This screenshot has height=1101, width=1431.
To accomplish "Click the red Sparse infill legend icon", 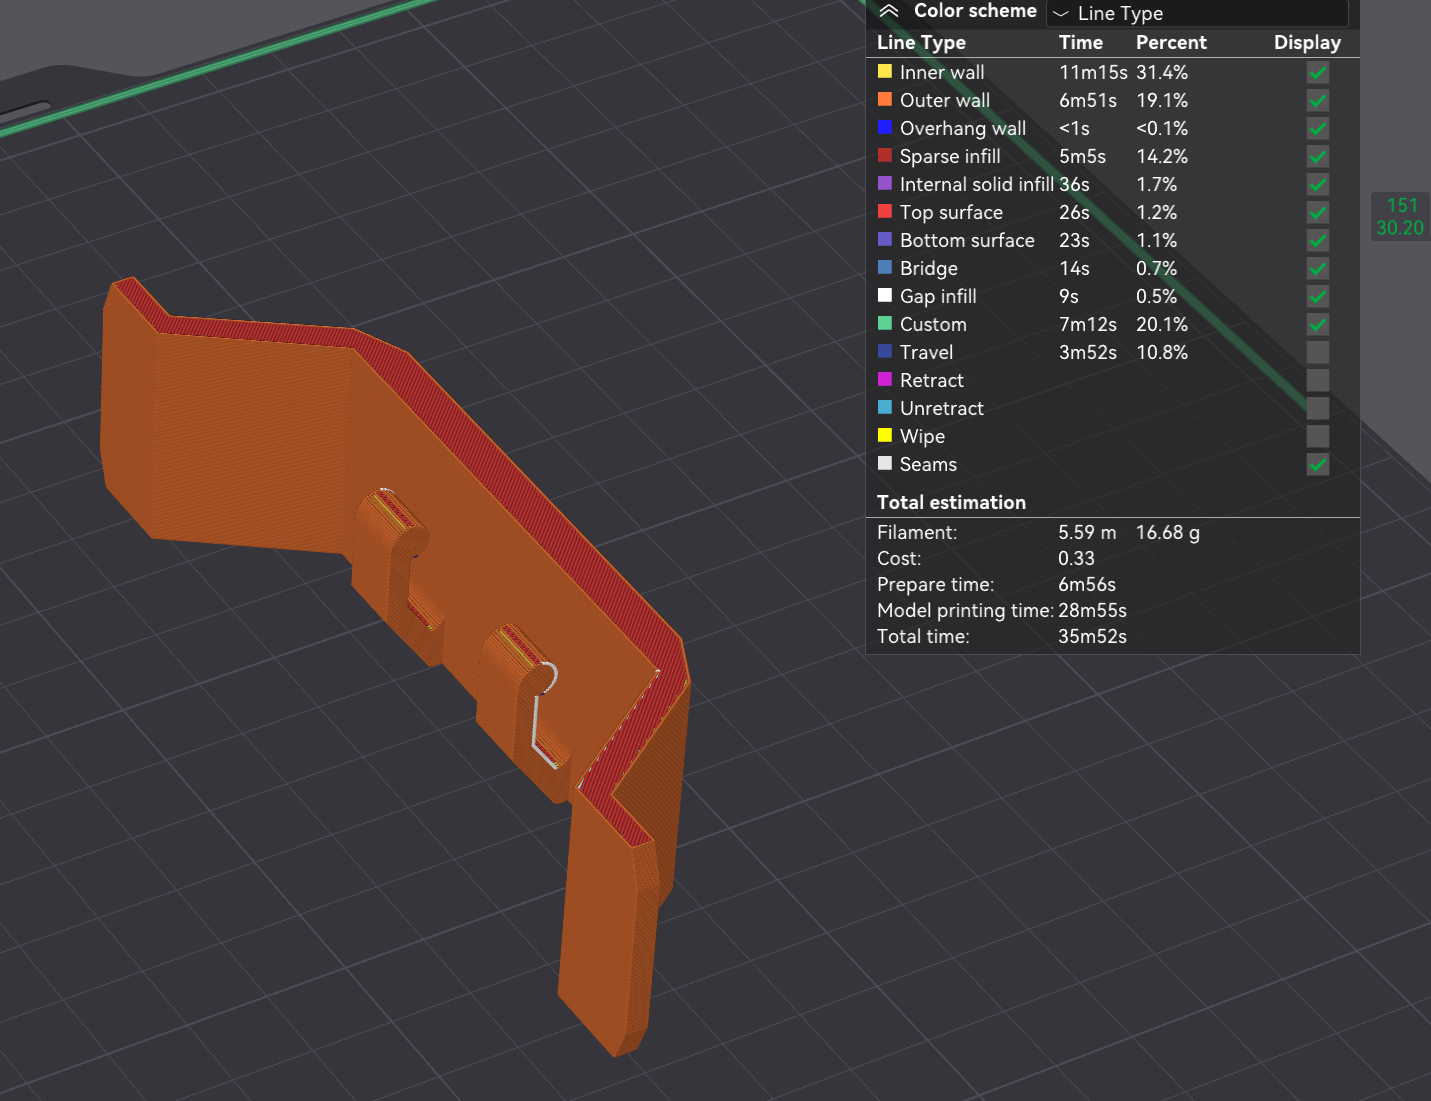I will [884, 156].
